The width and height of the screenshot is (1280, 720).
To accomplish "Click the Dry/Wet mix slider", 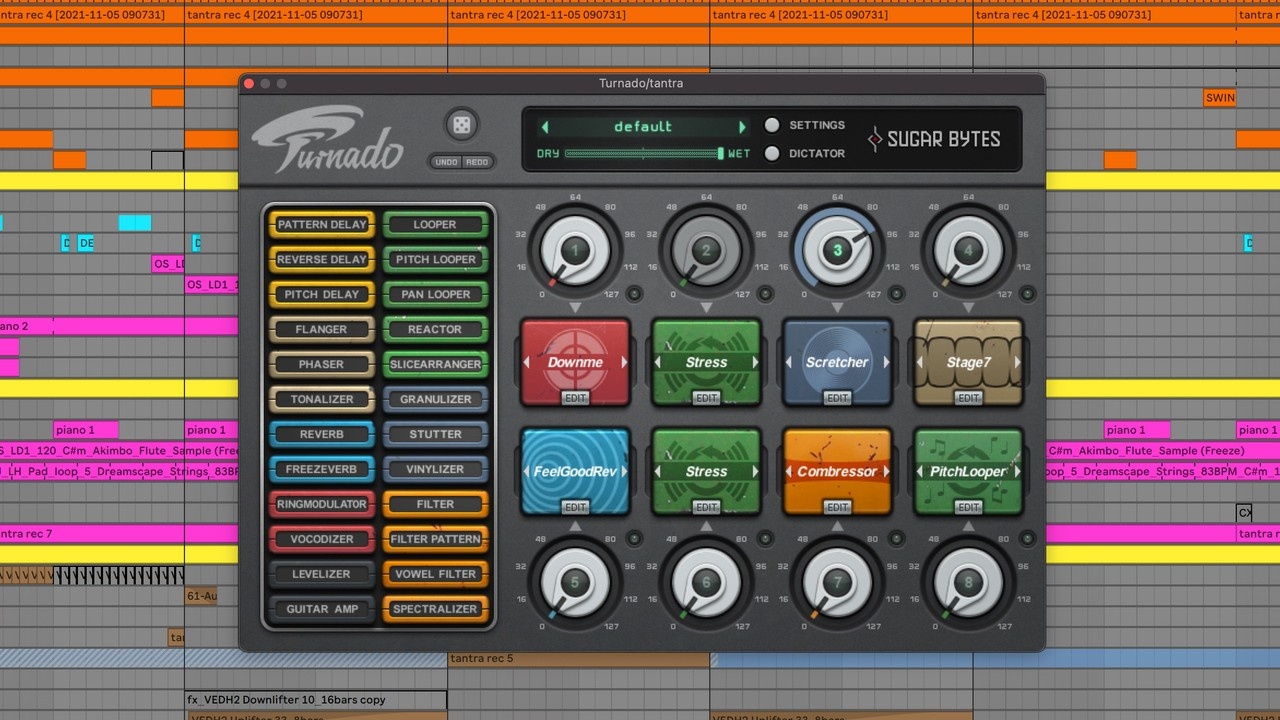I will click(644, 153).
